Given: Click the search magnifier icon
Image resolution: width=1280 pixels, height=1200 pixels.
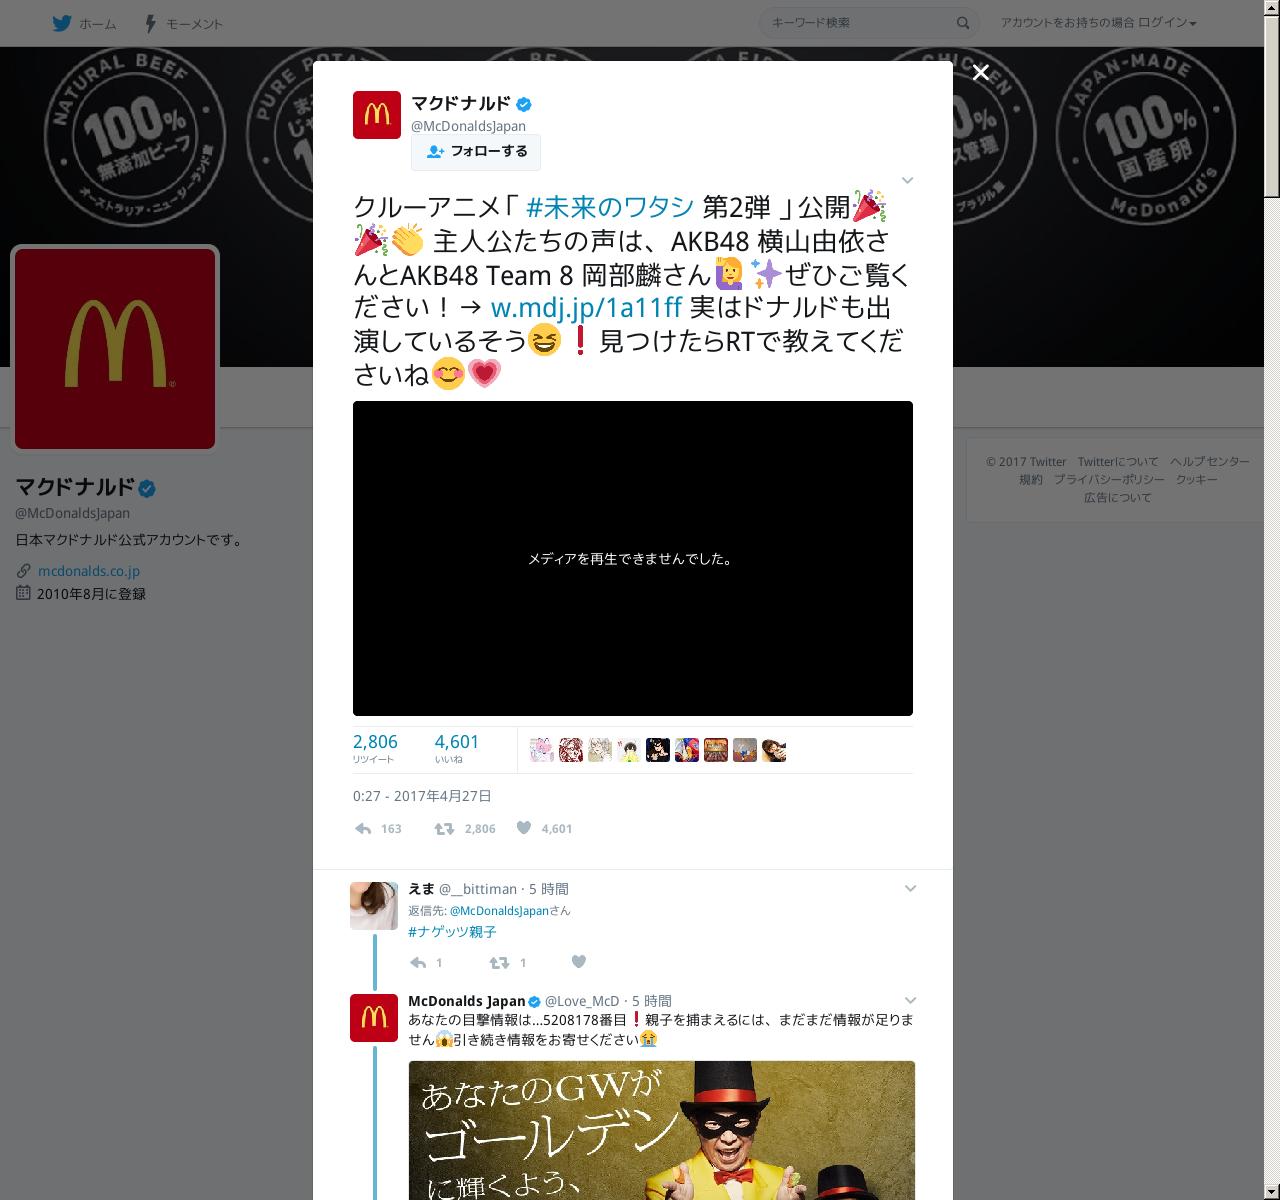Looking at the screenshot, I should pyautogui.click(x=963, y=23).
